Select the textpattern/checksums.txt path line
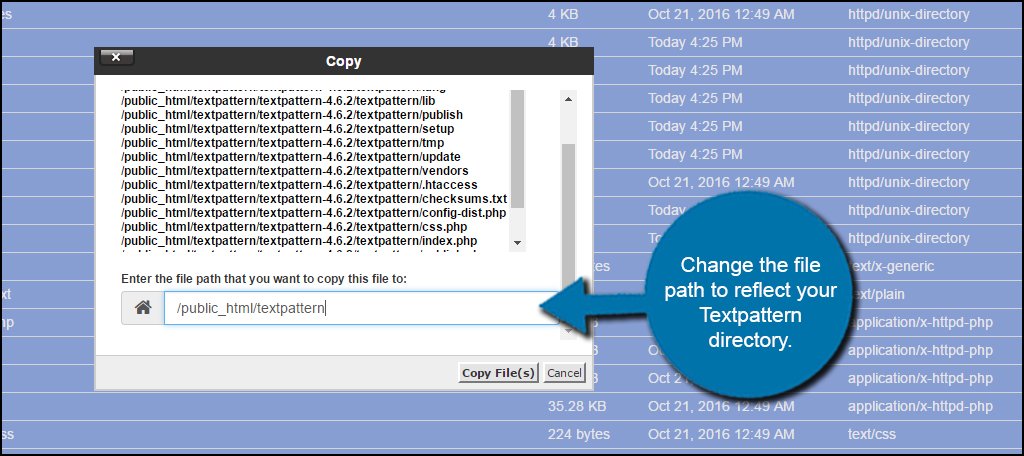The height and width of the screenshot is (456, 1024). (x=314, y=199)
